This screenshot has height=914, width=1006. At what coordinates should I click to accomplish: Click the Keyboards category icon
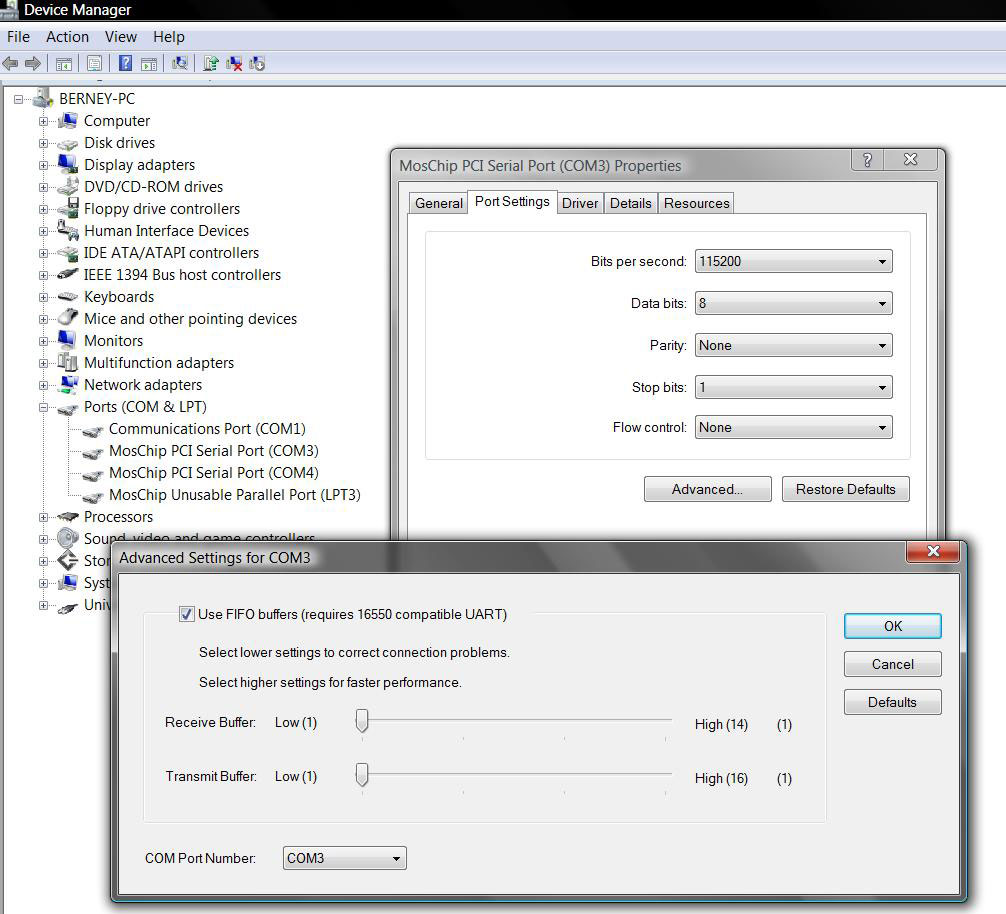coord(67,296)
